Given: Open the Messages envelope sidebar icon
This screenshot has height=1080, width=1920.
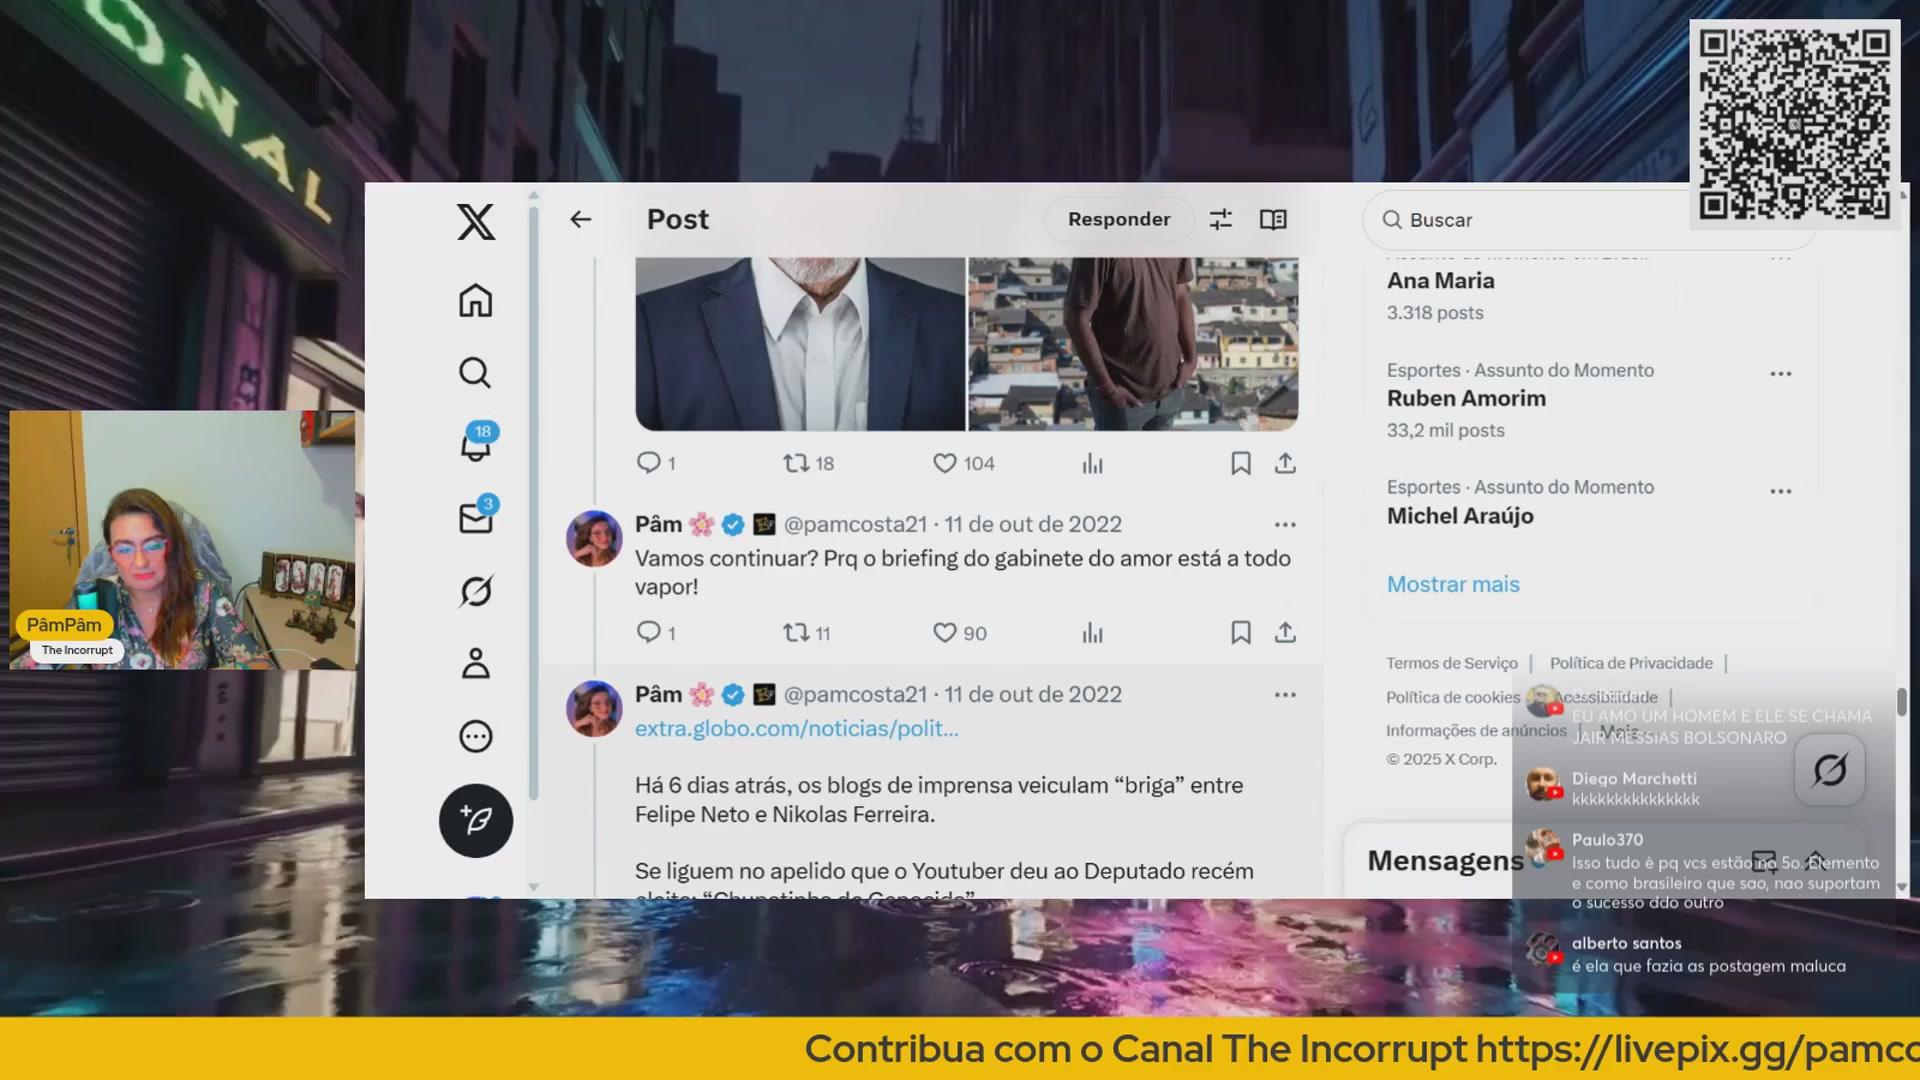Looking at the screenshot, I should coord(476,518).
